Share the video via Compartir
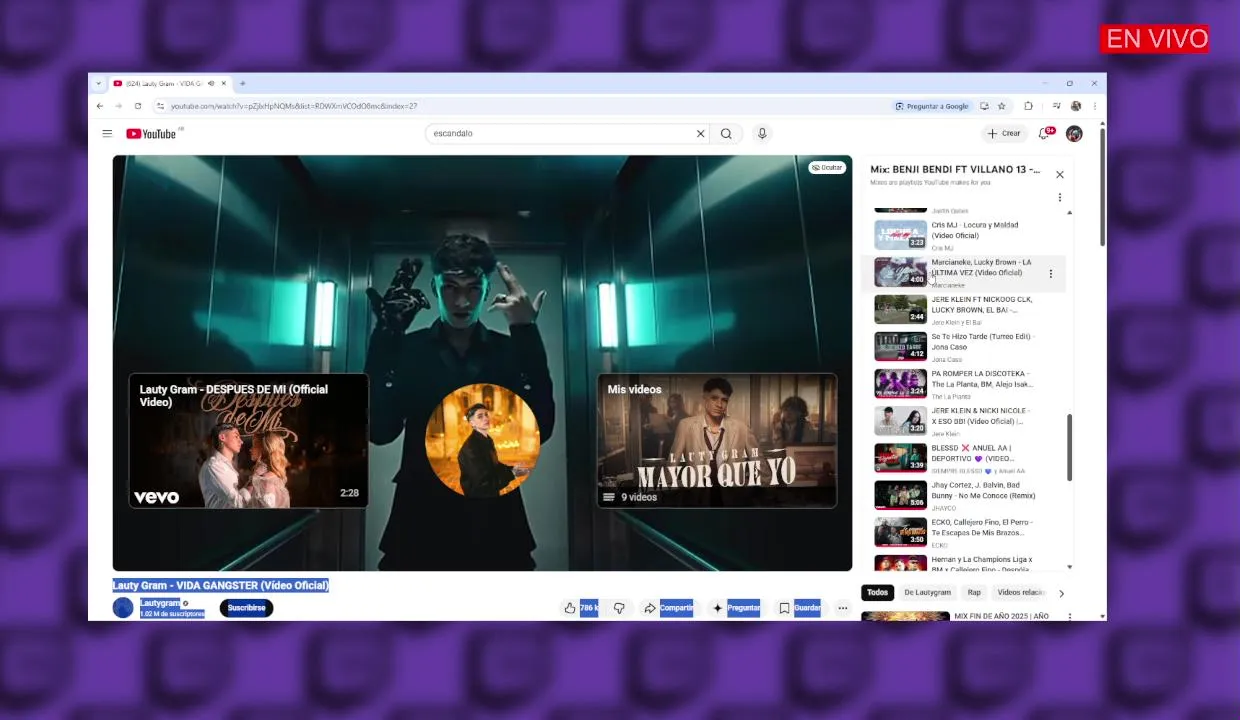Screen dimensions: 1240x720 pos(668,608)
